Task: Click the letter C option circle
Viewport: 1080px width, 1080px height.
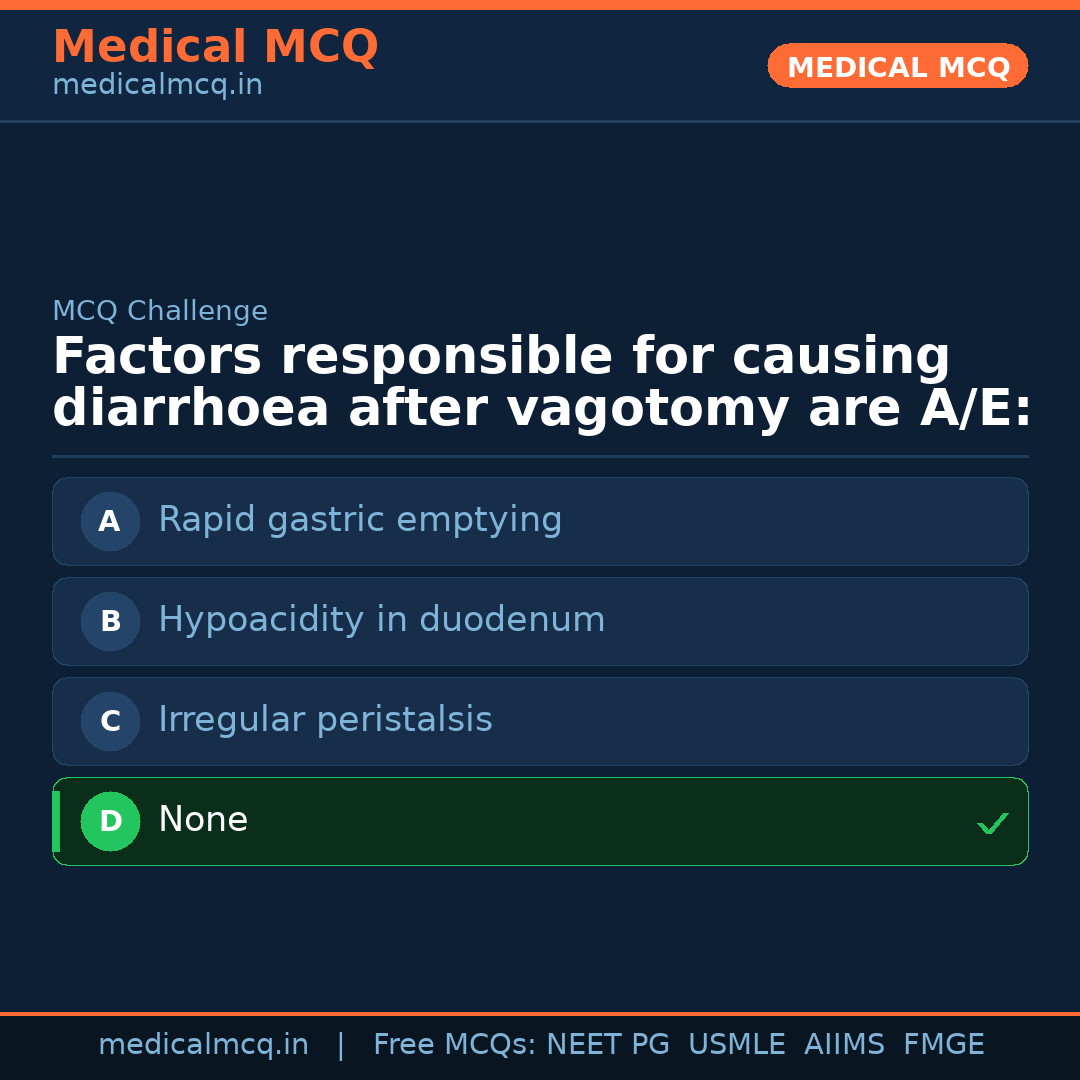Action: click(x=110, y=721)
